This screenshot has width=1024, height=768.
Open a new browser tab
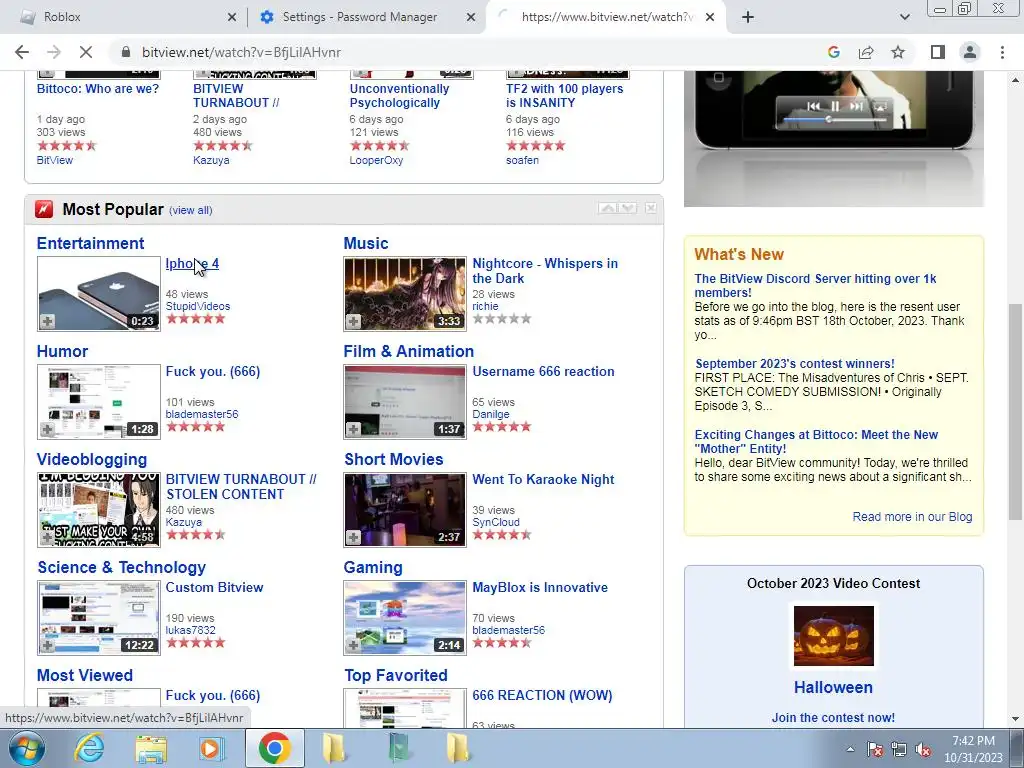coord(748,17)
